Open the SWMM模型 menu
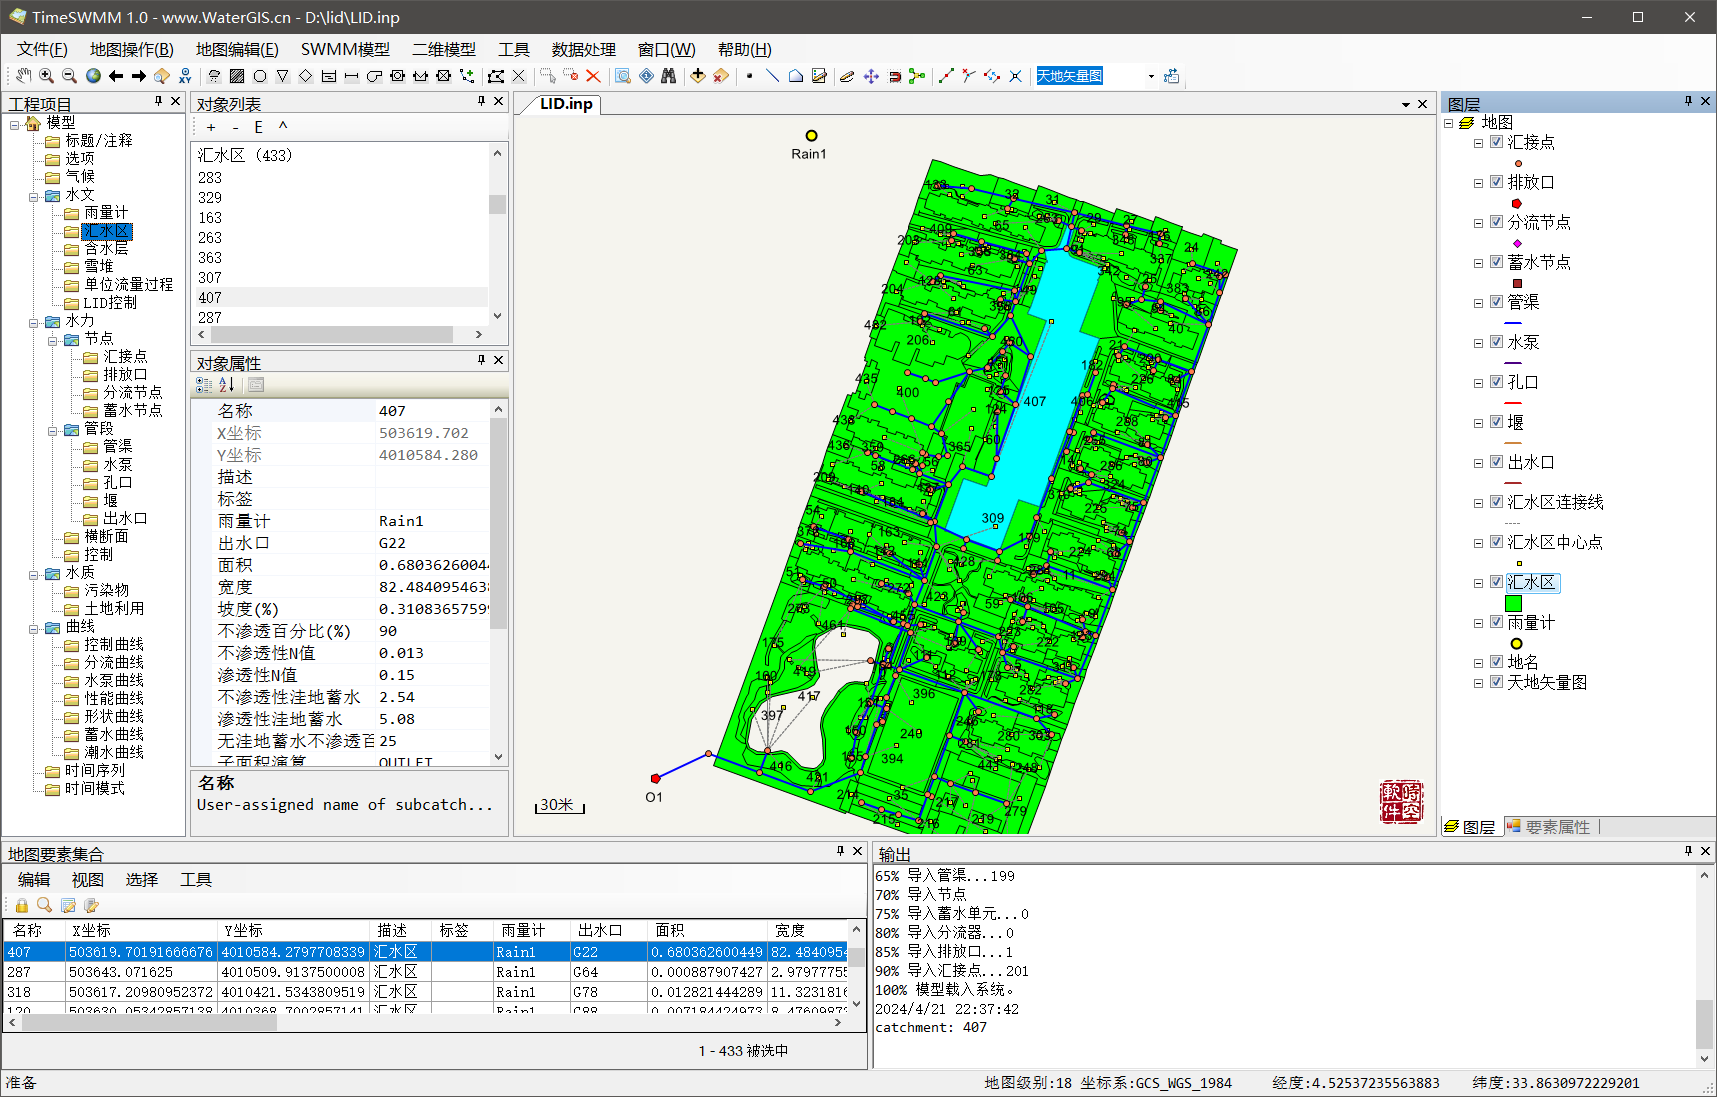This screenshot has height=1097, width=1717. [345, 49]
